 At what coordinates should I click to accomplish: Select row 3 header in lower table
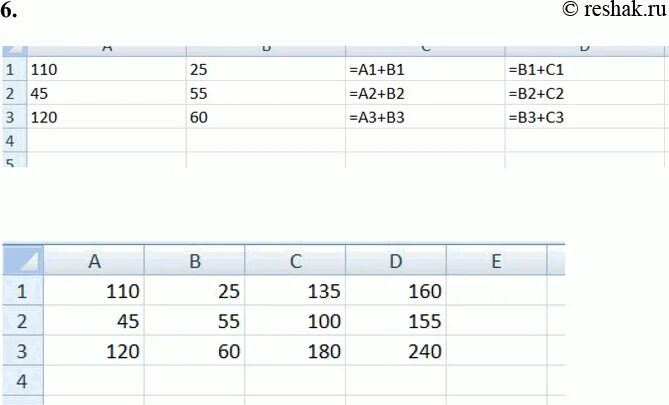click(x=23, y=350)
